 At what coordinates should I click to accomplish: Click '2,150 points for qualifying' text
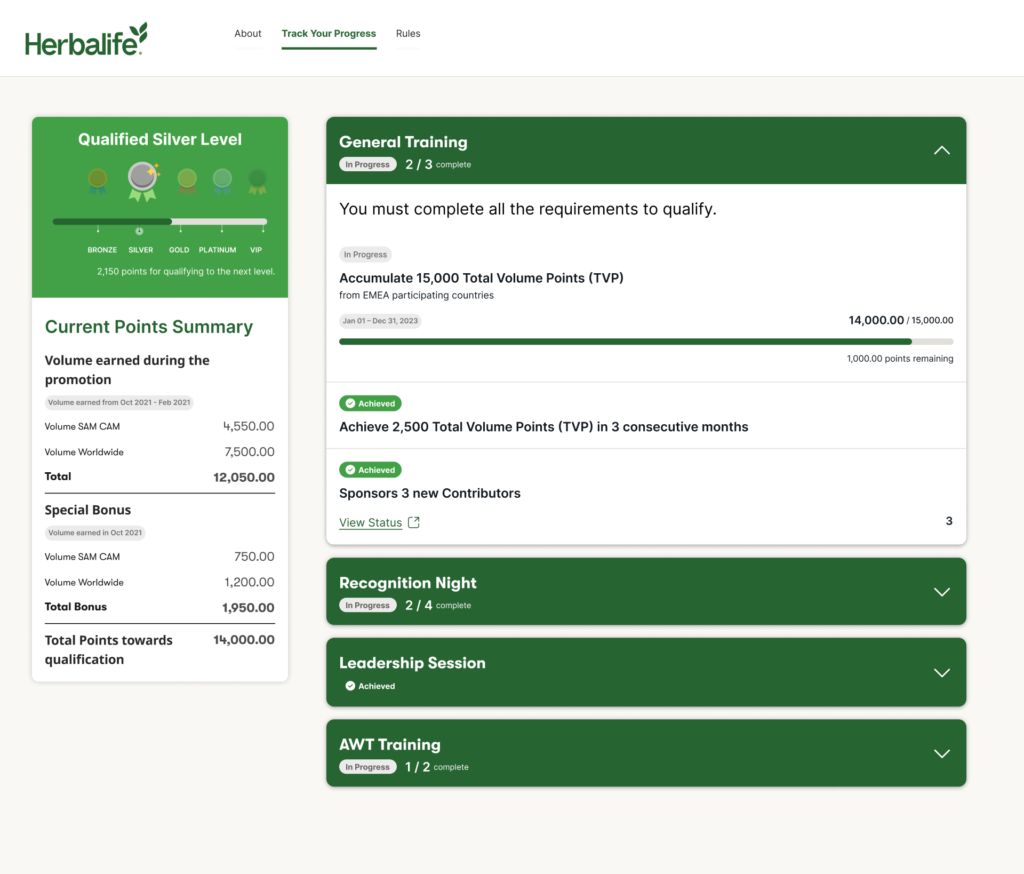pos(186,272)
